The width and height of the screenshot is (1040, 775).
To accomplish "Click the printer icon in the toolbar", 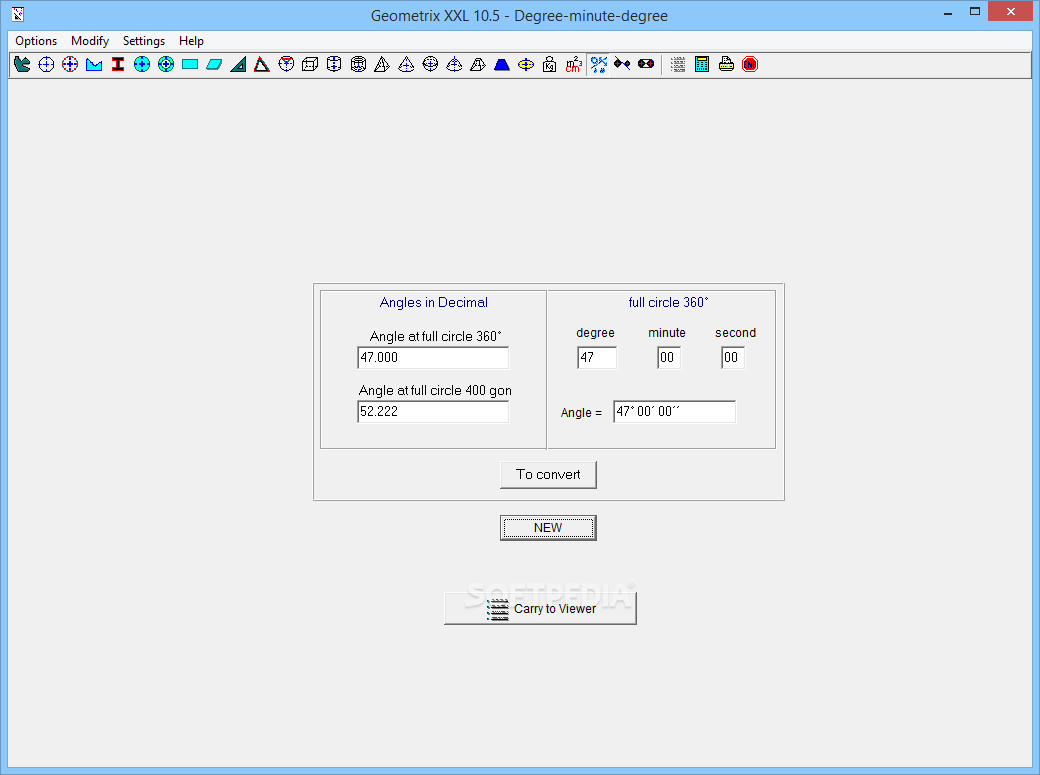I will point(726,64).
